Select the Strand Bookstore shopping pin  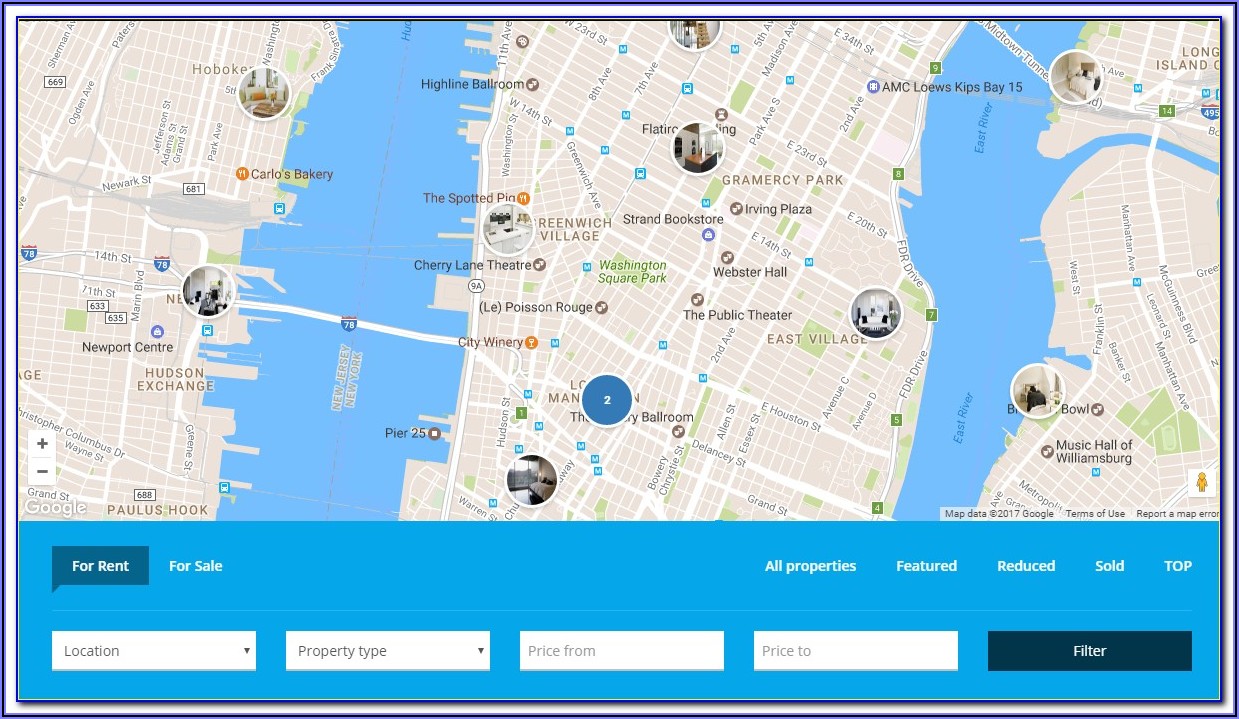(708, 234)
